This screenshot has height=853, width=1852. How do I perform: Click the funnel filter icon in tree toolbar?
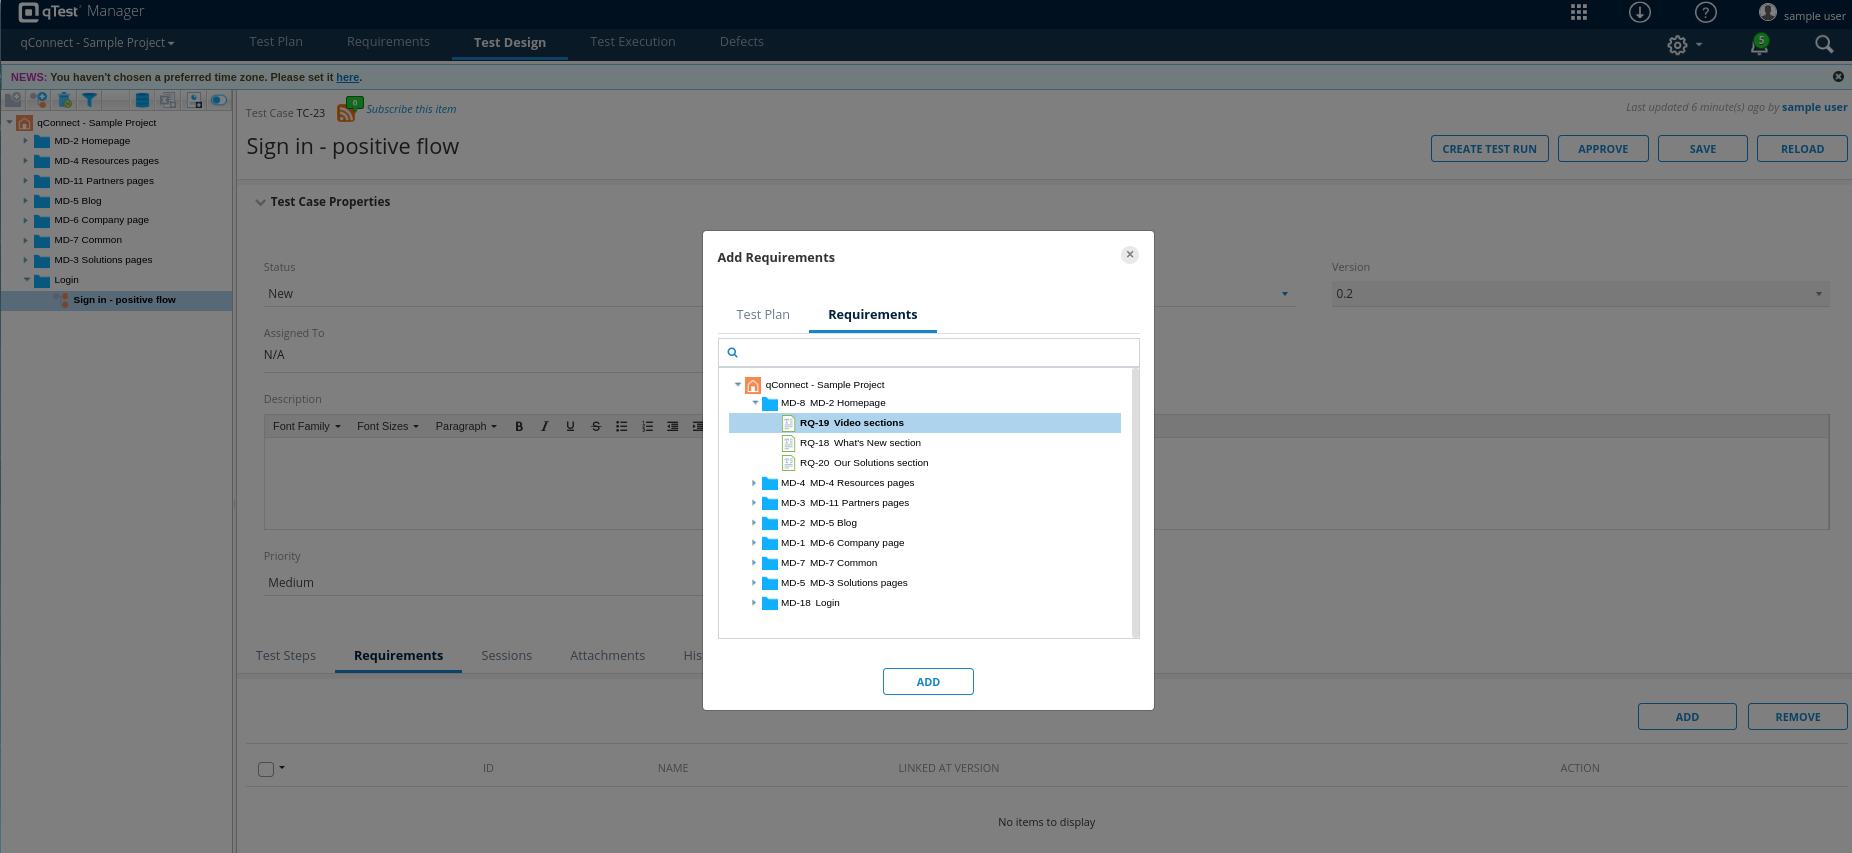point(90,100)
